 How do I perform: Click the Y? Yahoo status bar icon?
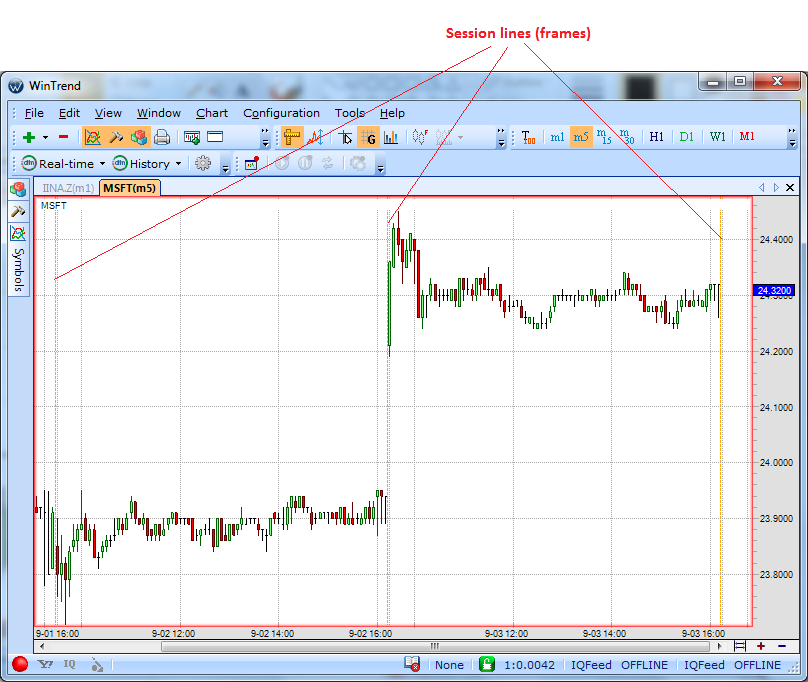45,664
